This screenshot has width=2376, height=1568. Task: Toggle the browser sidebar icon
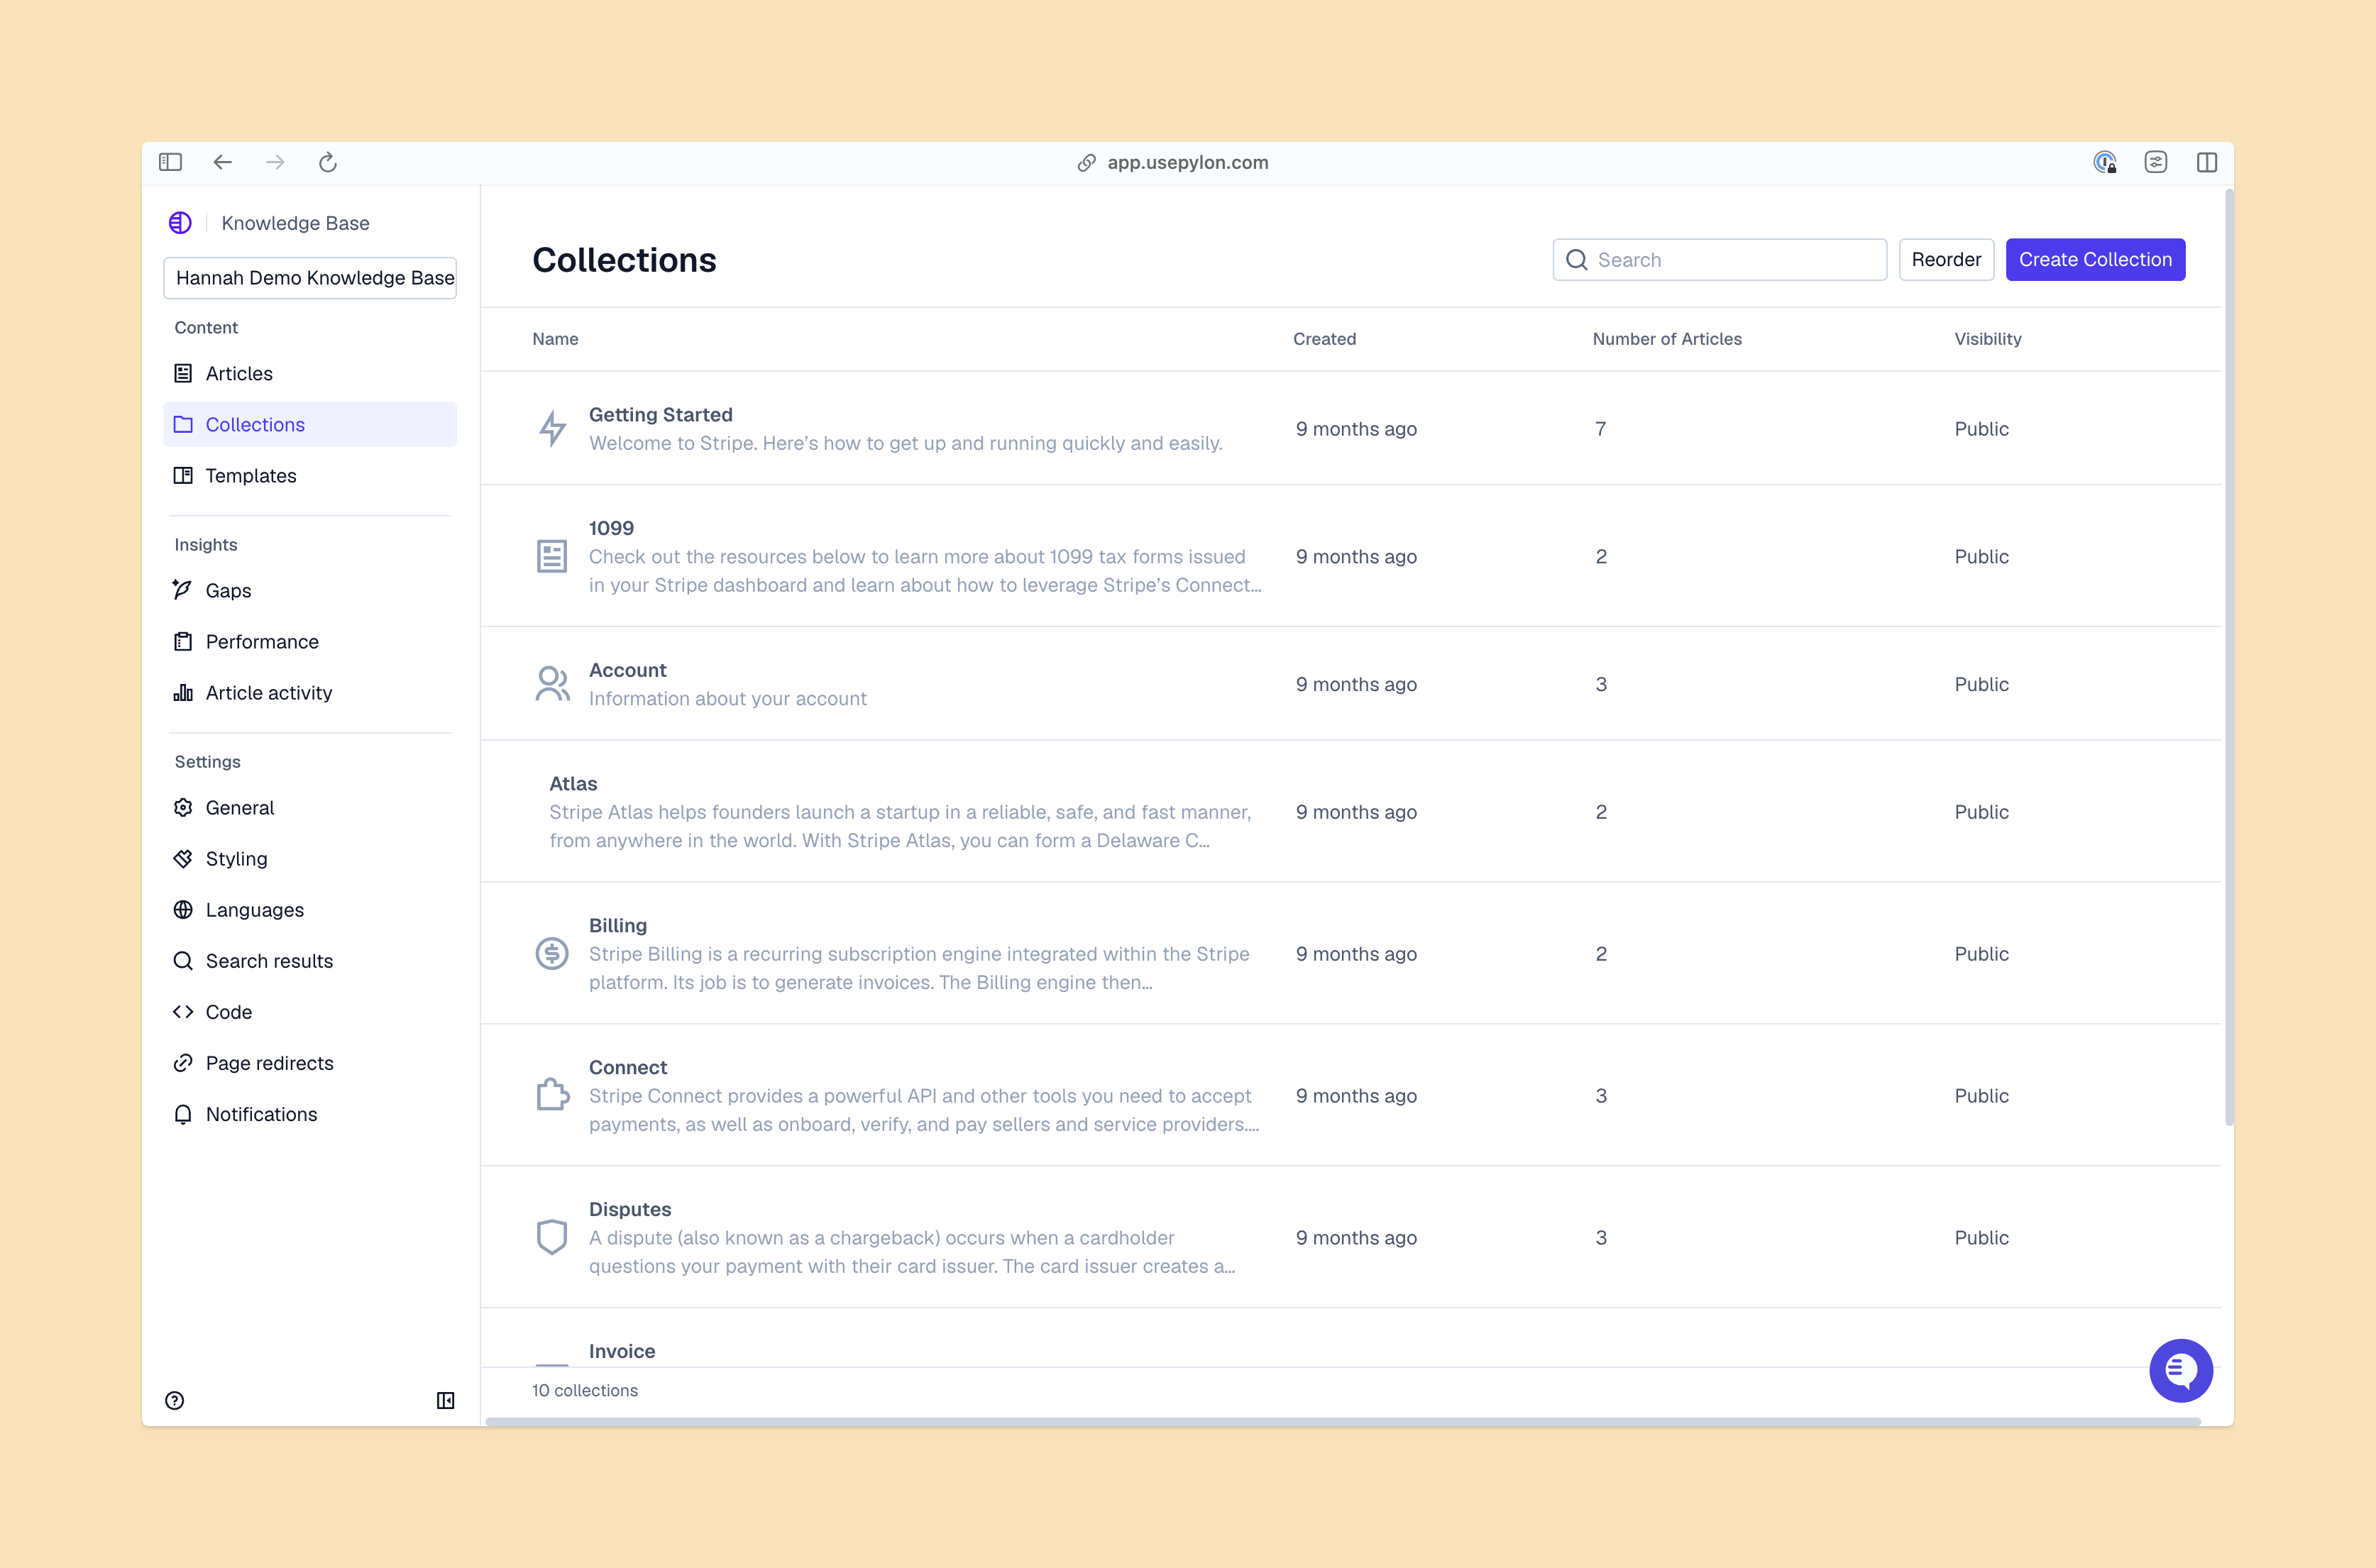pos(171,162)
